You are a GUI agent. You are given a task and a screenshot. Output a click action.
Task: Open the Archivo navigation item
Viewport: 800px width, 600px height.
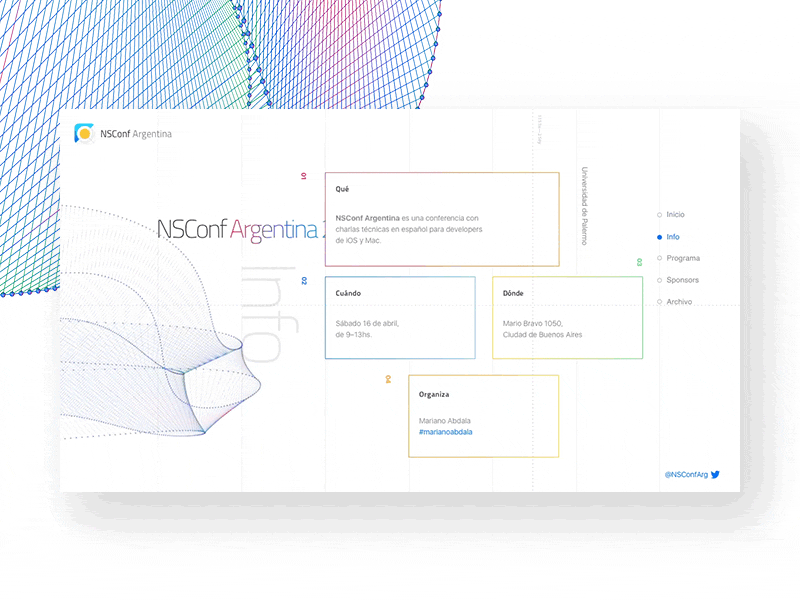pyautogui.click(x=679, y=302)
